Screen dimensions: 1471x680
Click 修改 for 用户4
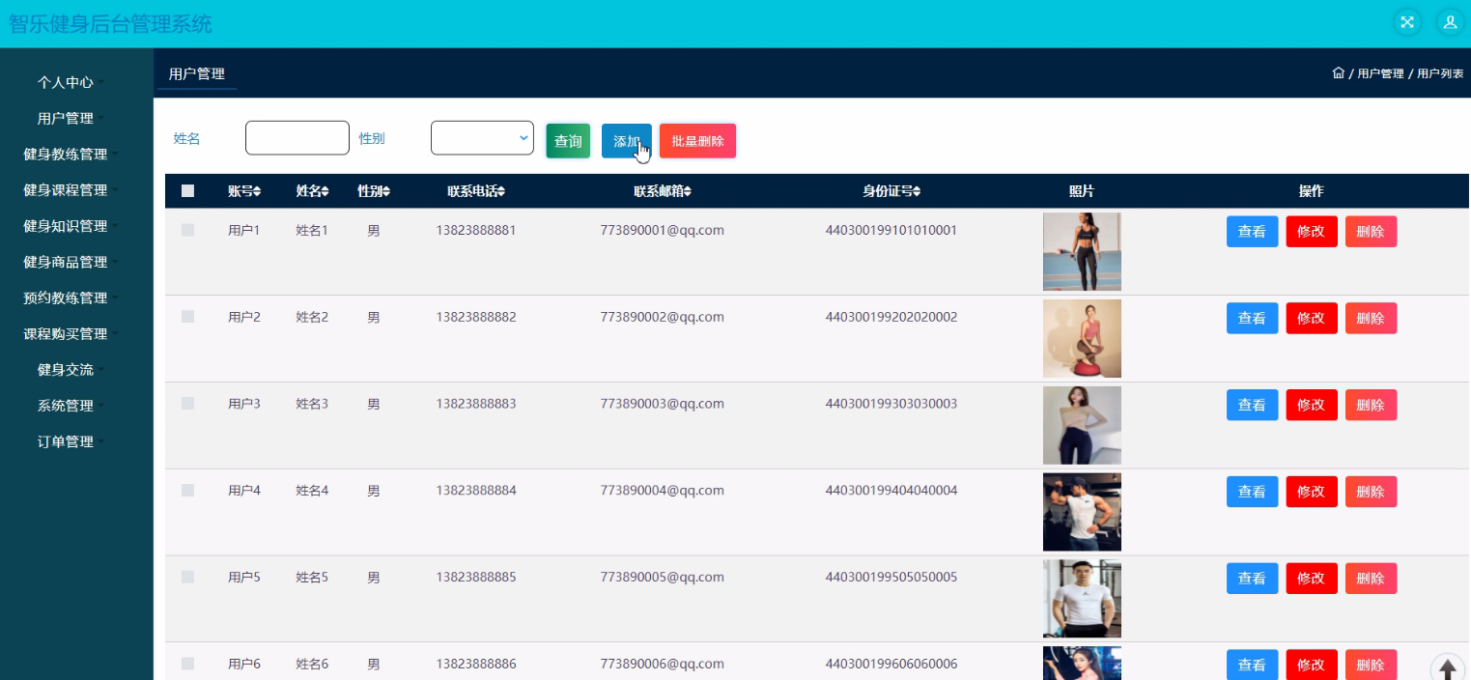(x=1311, y=491)
